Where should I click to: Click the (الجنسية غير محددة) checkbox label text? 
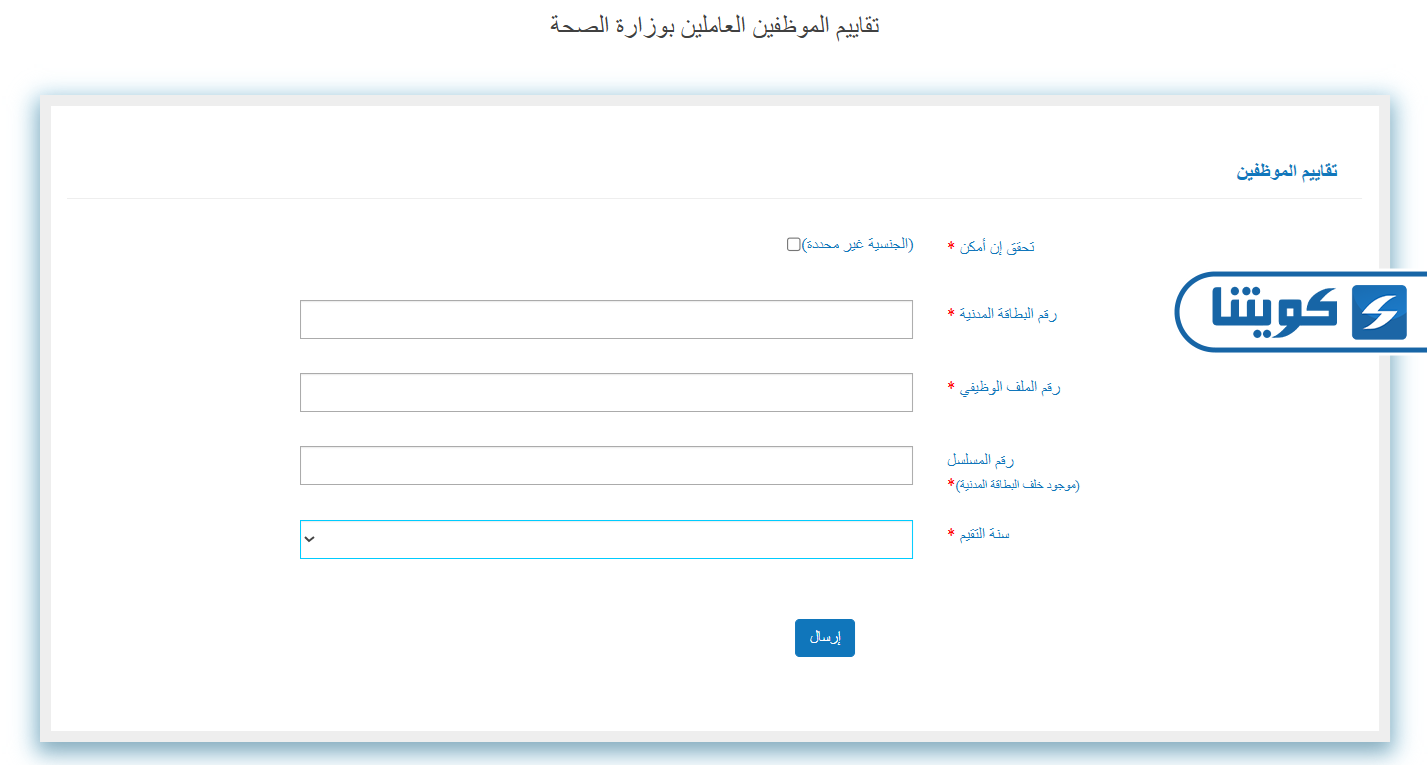click(x=858, y=245)
